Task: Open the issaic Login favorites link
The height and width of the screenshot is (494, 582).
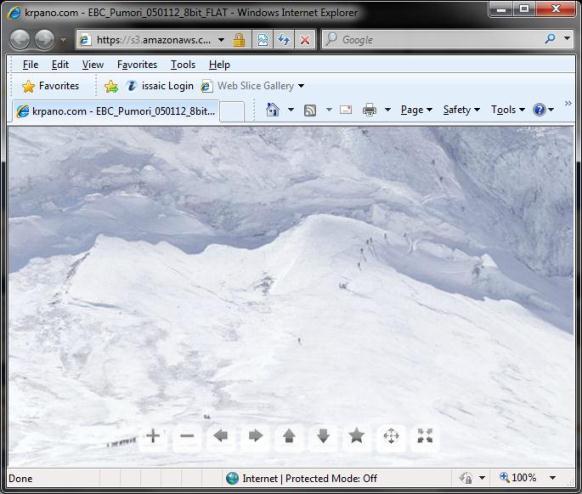Action: click(160, 86)
